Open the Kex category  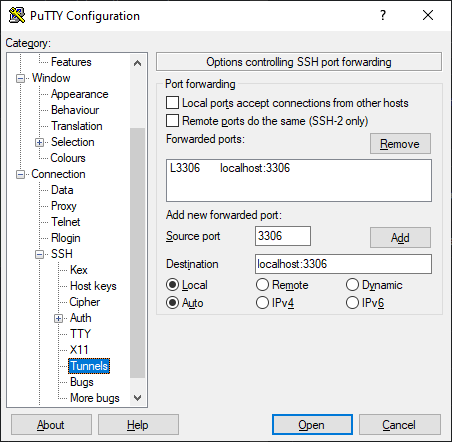tap(79, 270)
